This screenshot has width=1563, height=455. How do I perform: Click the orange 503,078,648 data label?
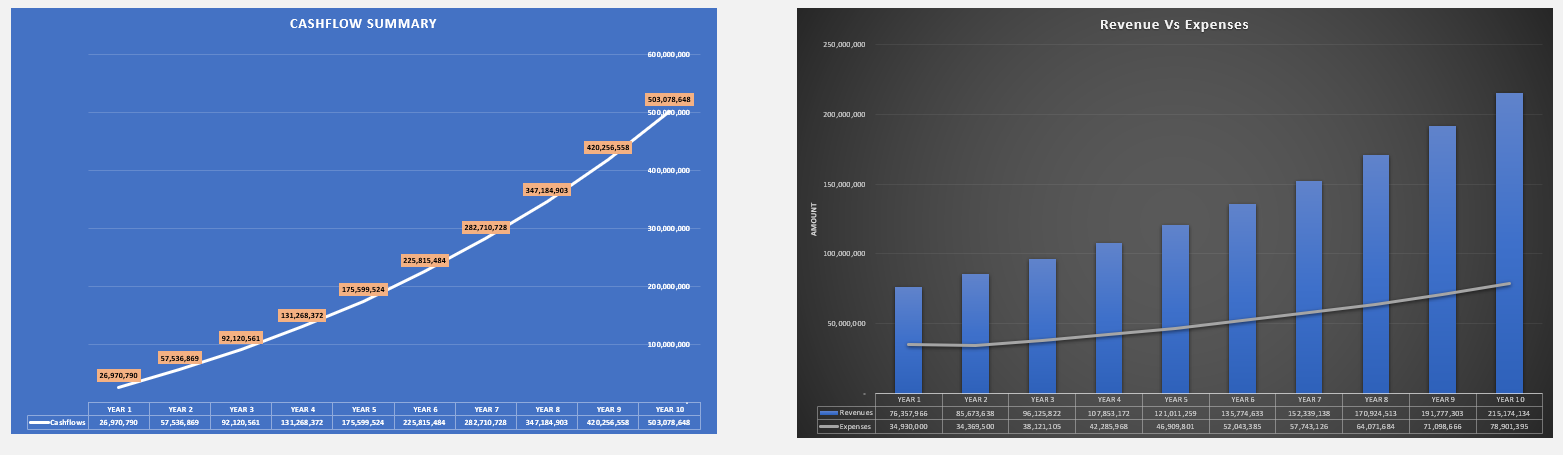tap(669, 100)
